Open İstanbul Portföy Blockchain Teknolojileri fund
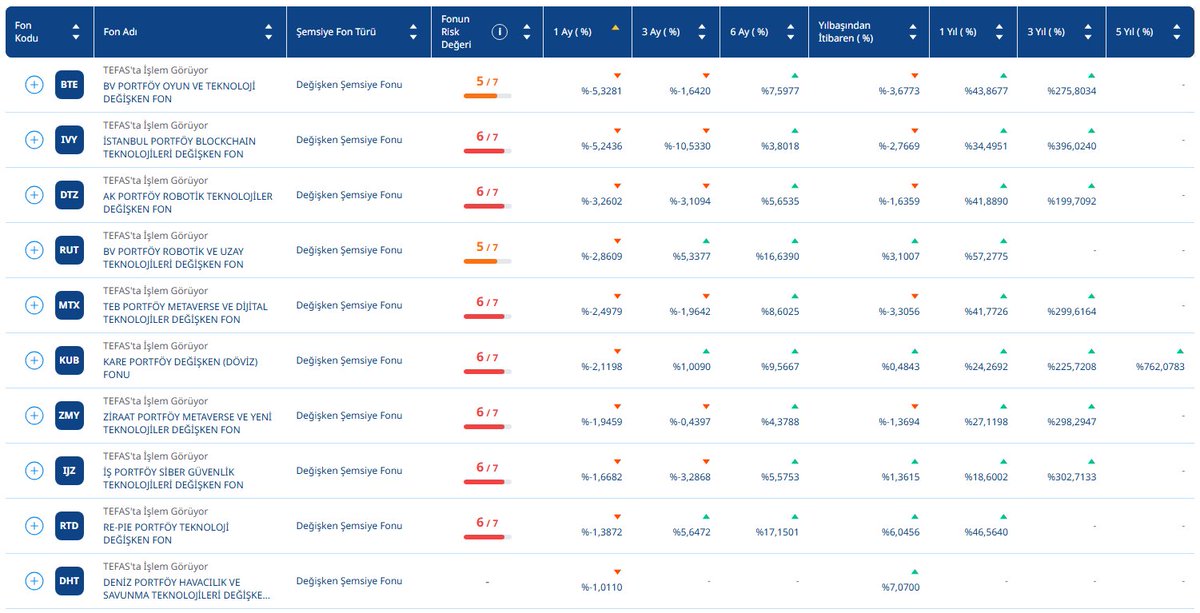This screenshot has height=613, width=1200. pyautogui.click(x=179, y=147)
